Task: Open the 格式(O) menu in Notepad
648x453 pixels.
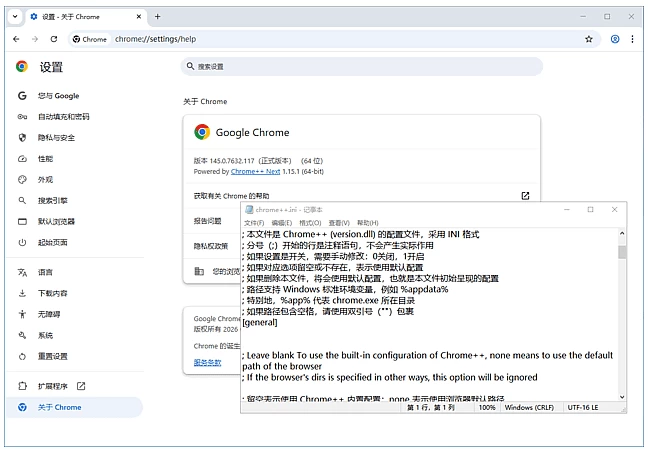Action: click(310, 222)
